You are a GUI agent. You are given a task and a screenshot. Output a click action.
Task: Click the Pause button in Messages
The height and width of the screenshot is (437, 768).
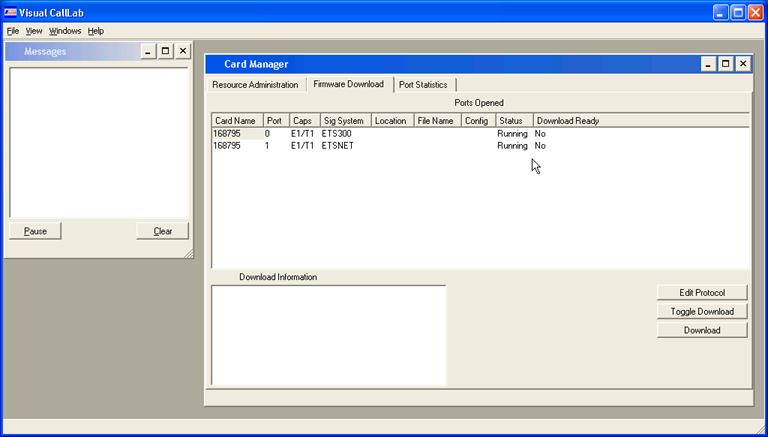35,231
